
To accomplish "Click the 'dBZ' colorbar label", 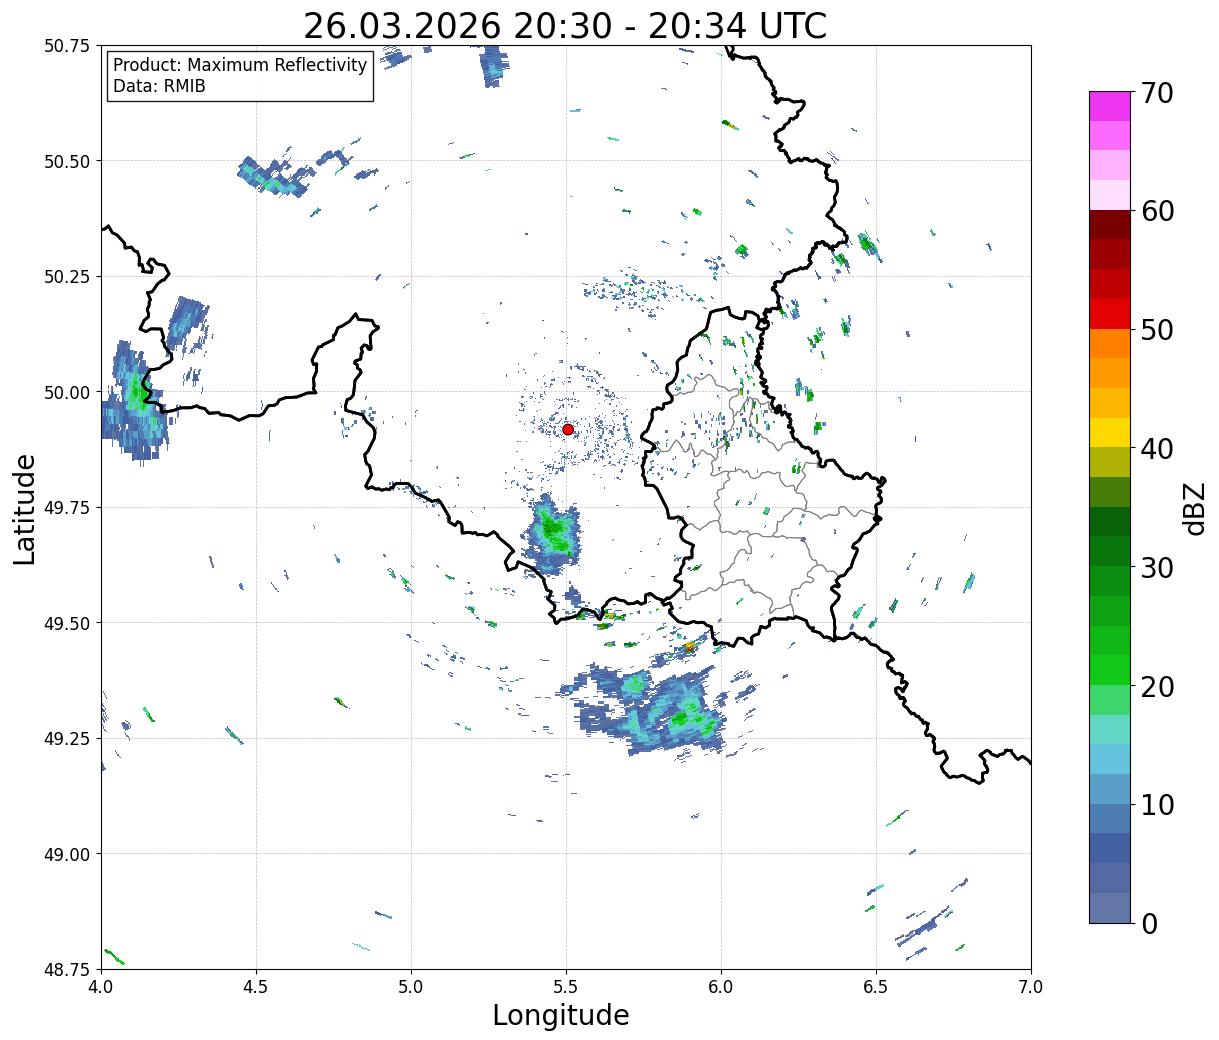I will [x=1194, y=507].
